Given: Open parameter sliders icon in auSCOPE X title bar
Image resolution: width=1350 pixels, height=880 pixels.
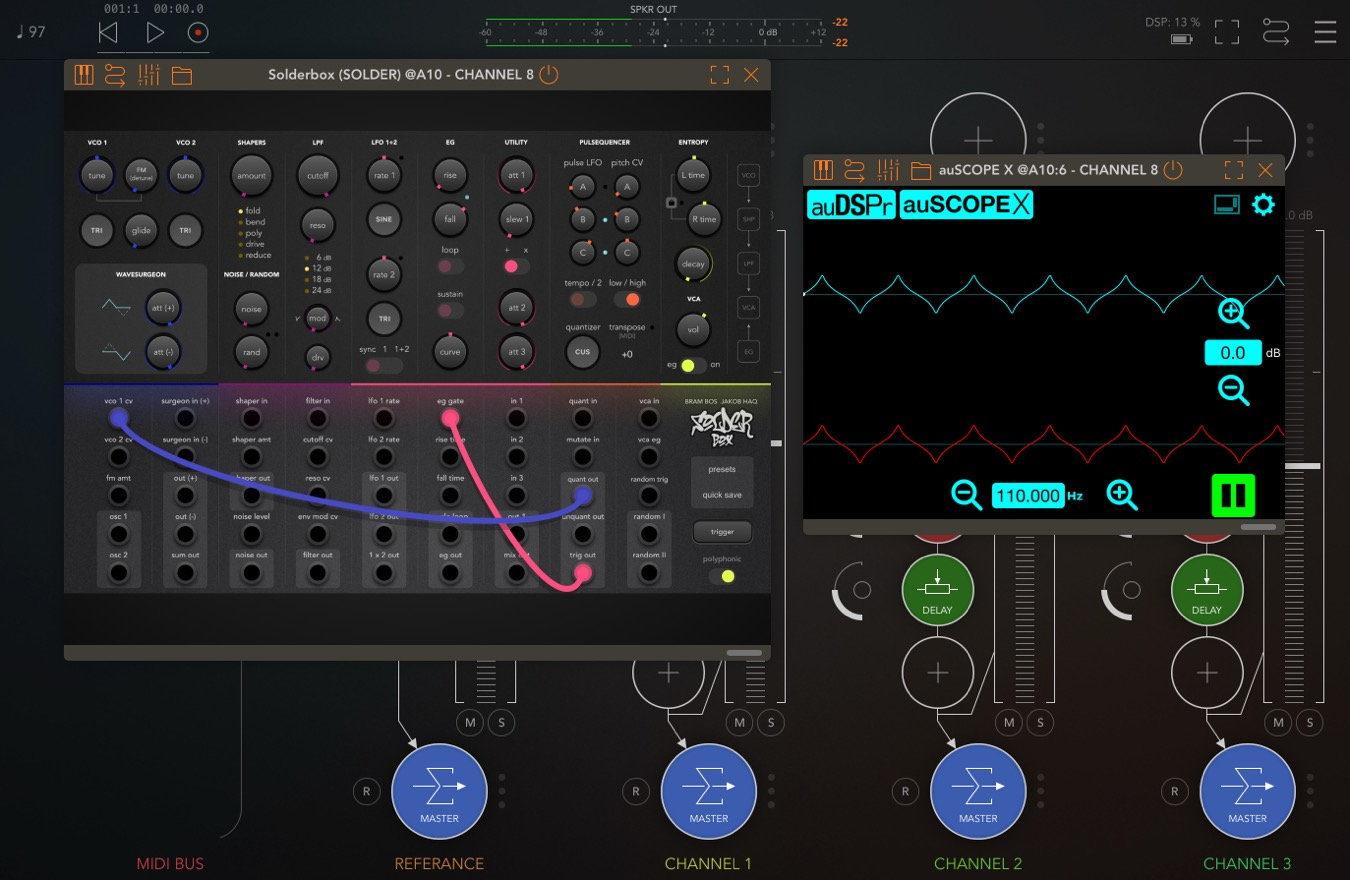Looking at the screenshot, I should pos(888,170).
